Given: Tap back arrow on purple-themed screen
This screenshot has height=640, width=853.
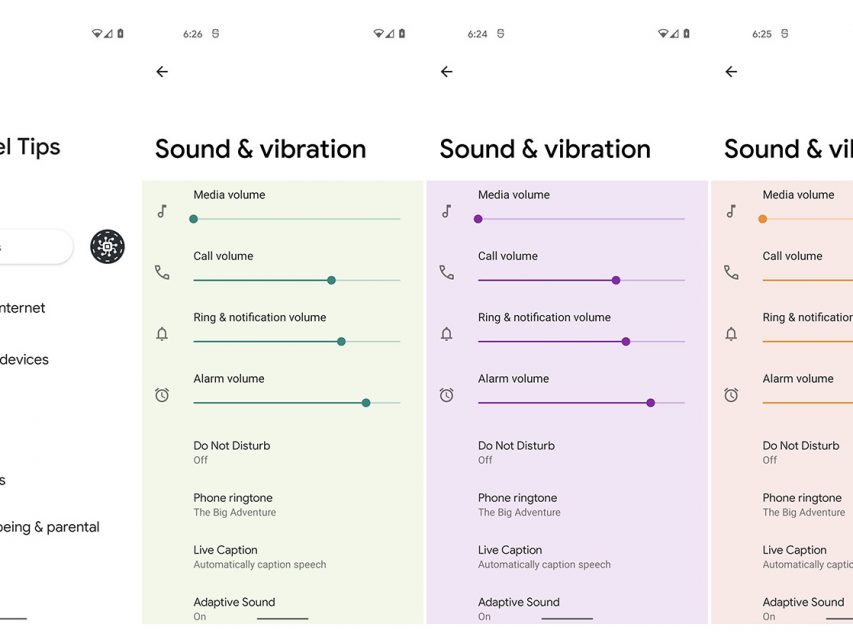Looking at the screenshot, I should pyautogui.click(x=446, y=72).
